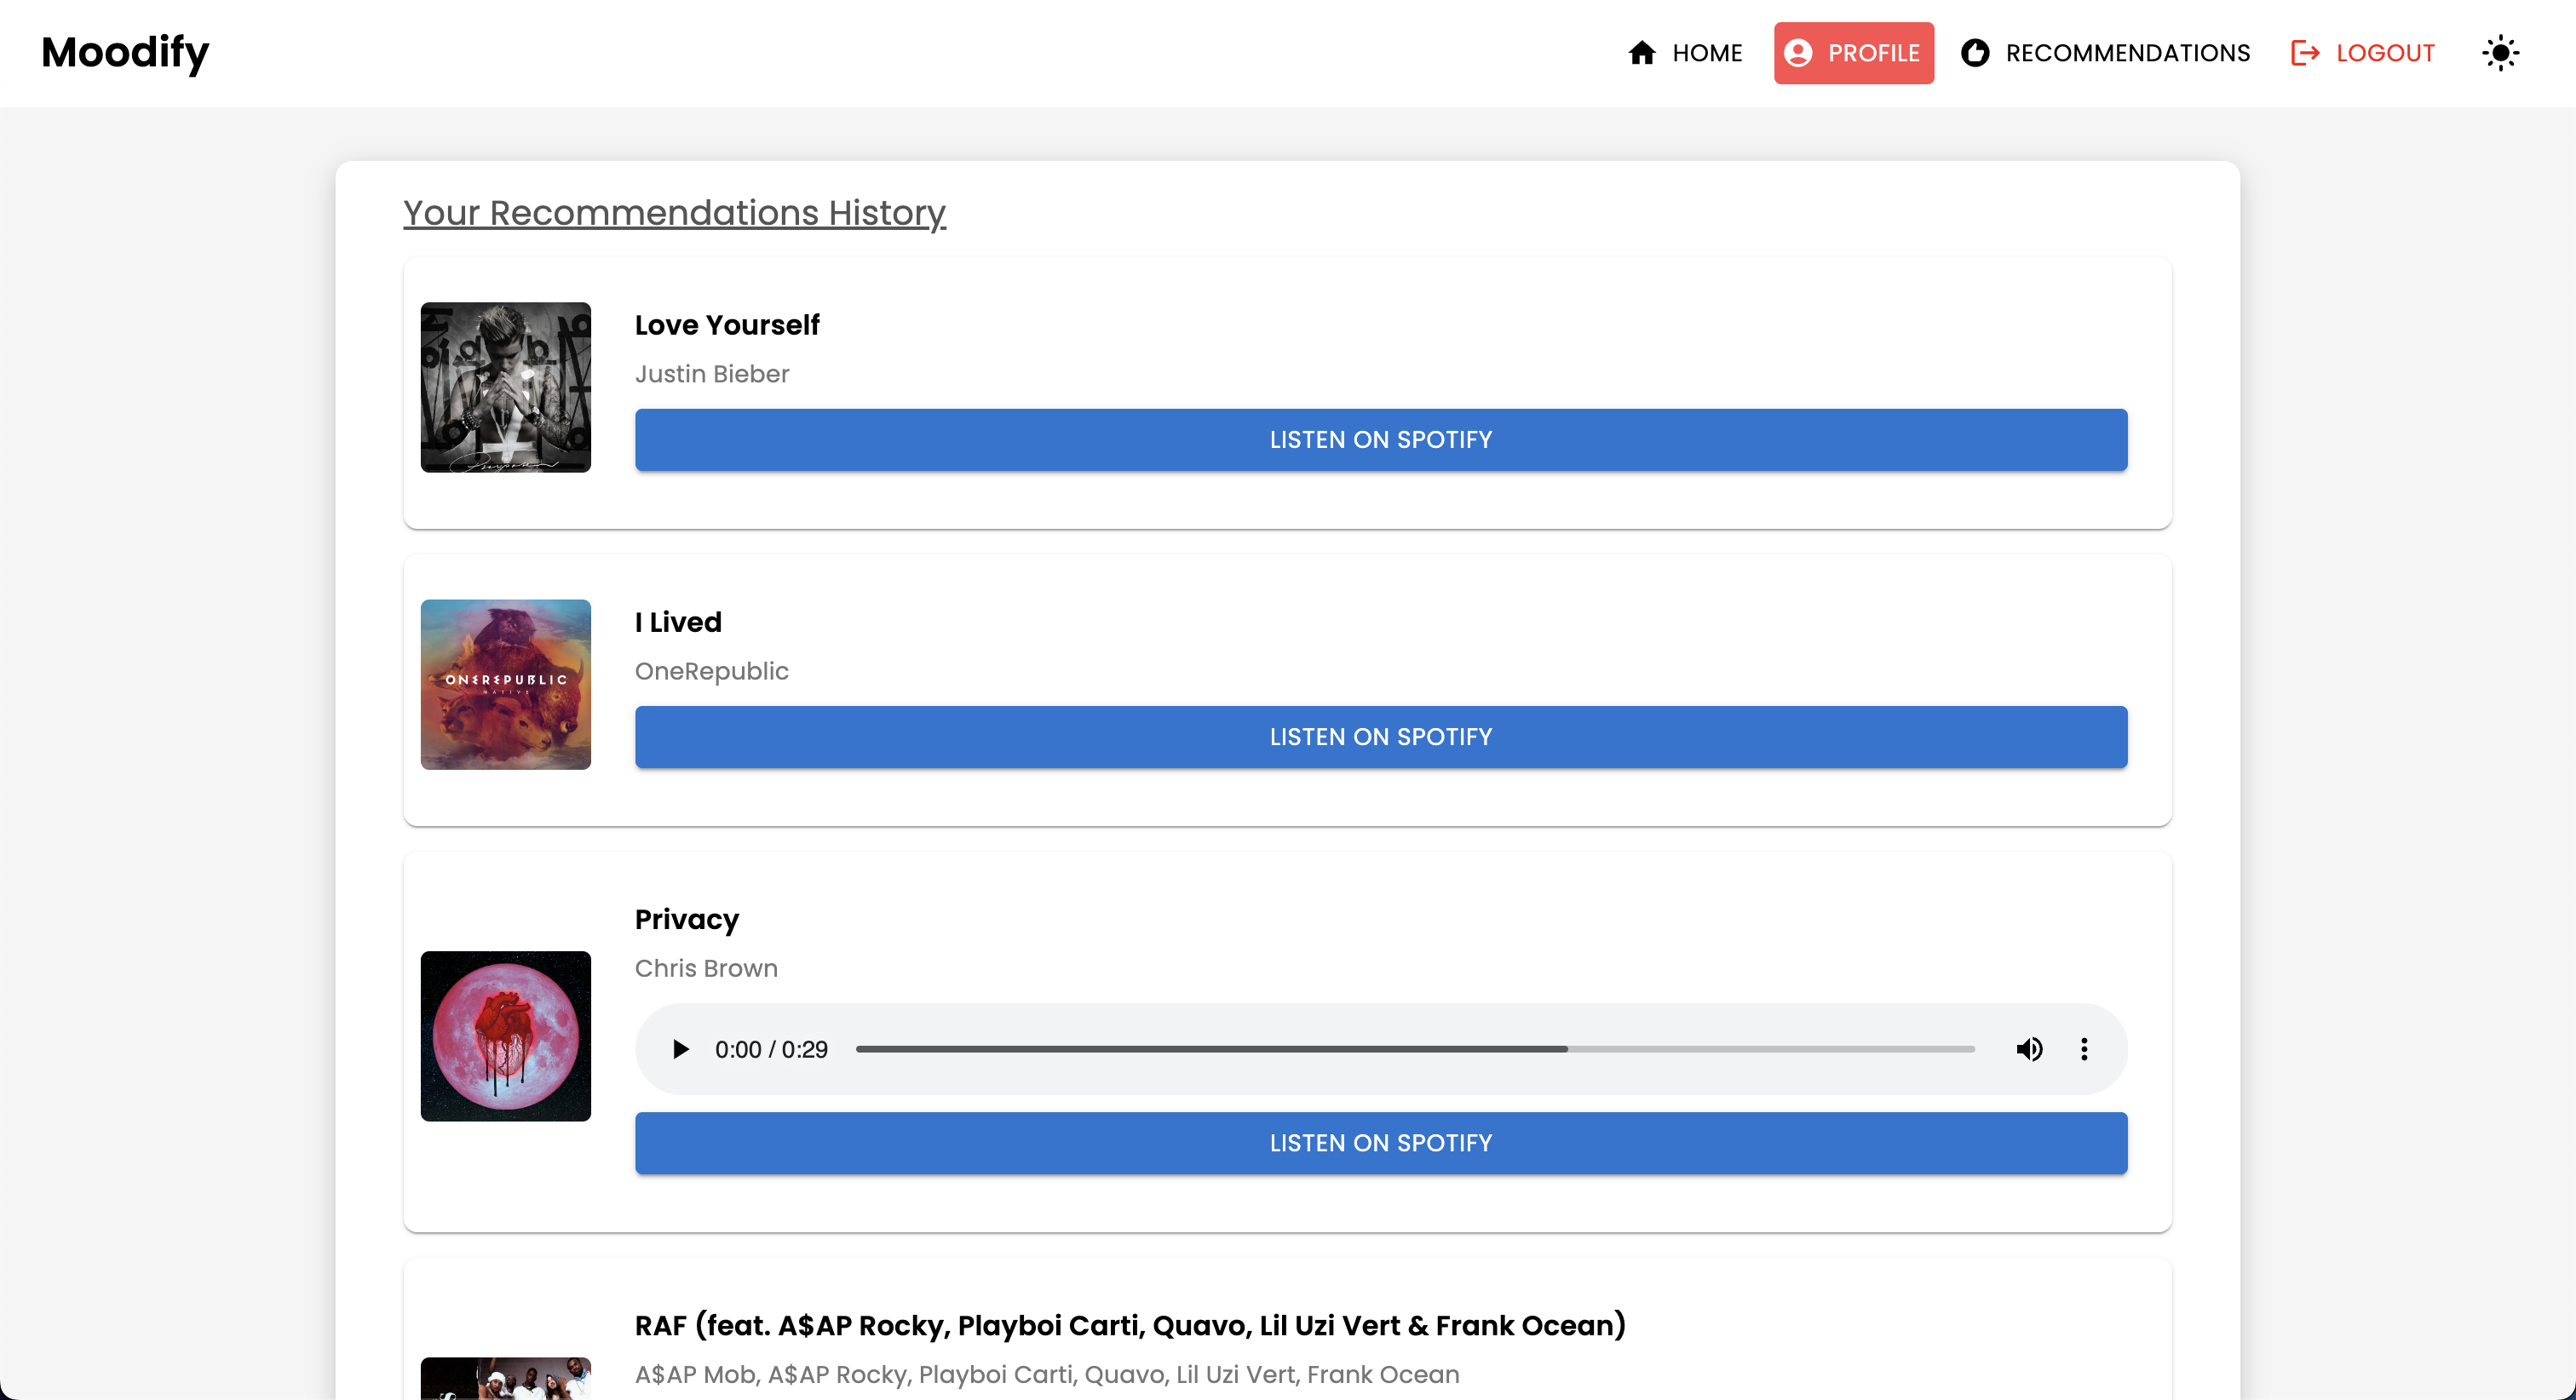Viewport: 2576px width, 1400px height.
Task: Open audio player more options menu
Action: (x=2084, y=1049)
